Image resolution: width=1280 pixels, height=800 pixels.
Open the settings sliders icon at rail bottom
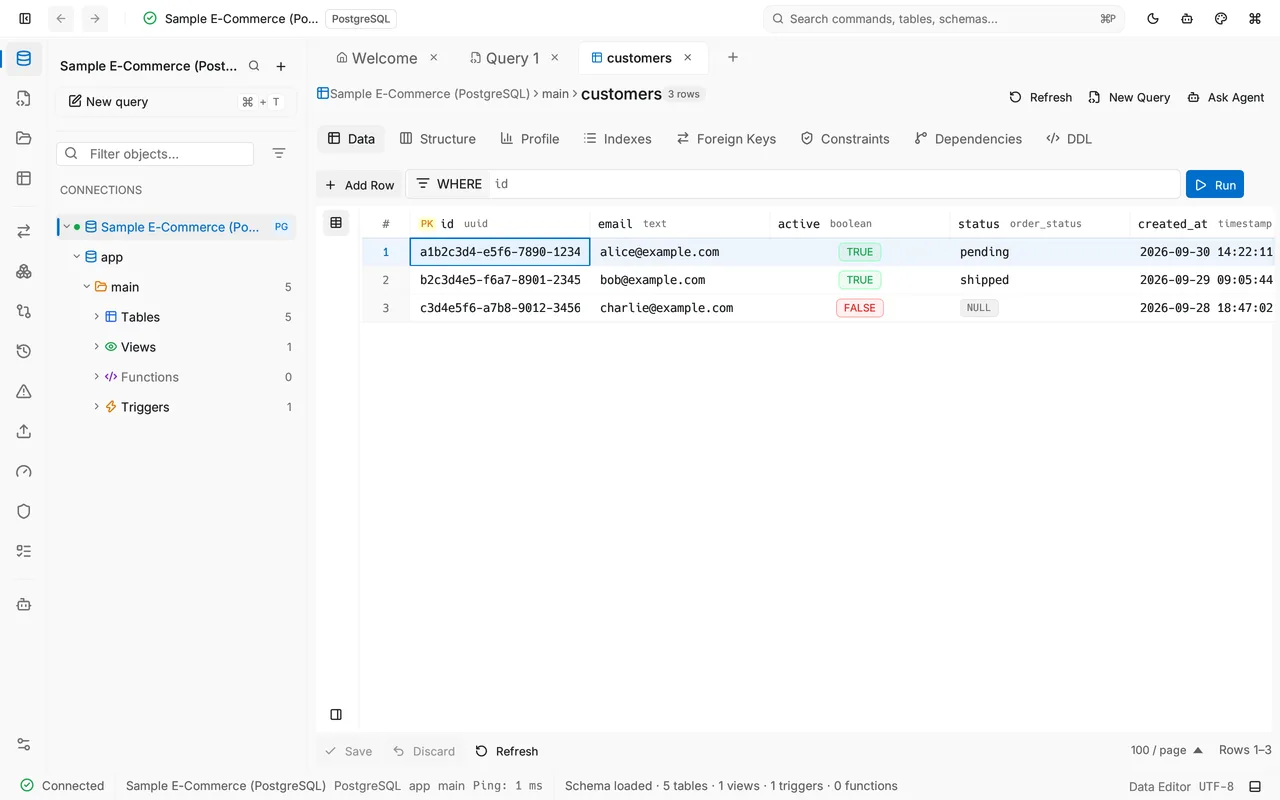pyautogui.click(x=24, y=744)
